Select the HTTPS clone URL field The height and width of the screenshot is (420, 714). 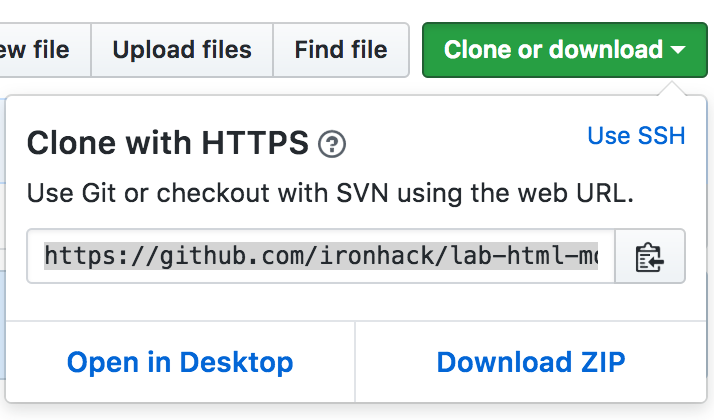320,257
